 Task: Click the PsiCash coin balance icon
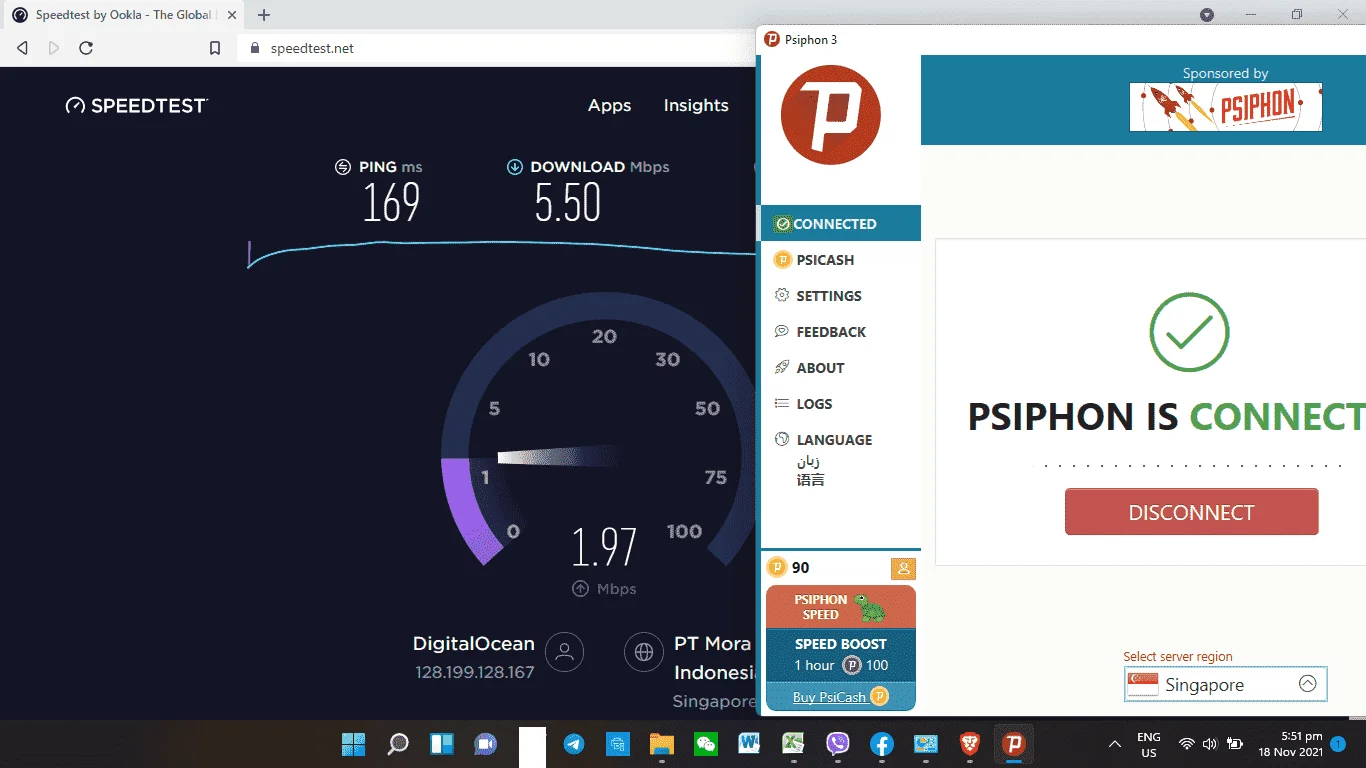[x=777, y=568]
